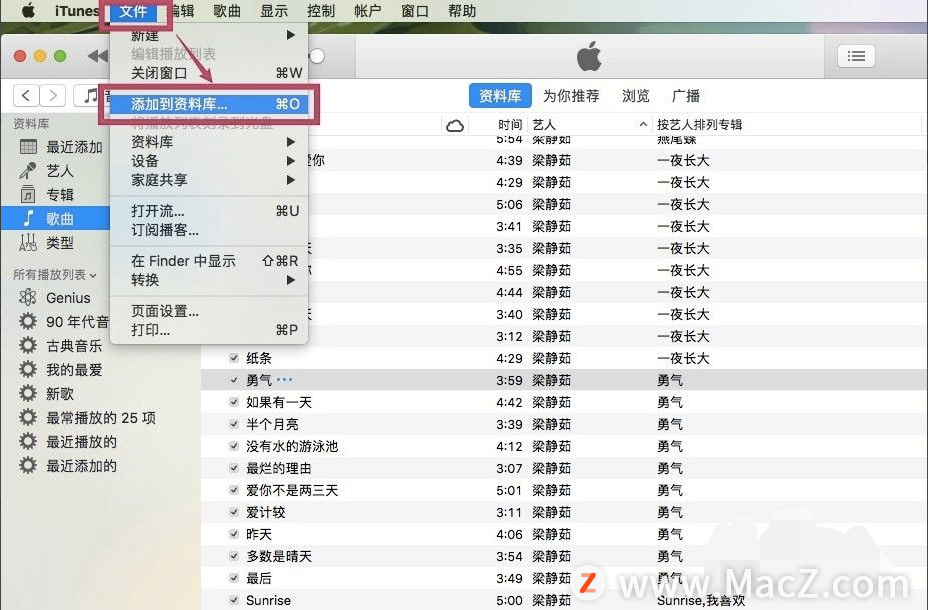Viewport: 928px width, 610px height.
Task: Toggle the 艺人 column sort arrow
Action: [x=643, y=125]
